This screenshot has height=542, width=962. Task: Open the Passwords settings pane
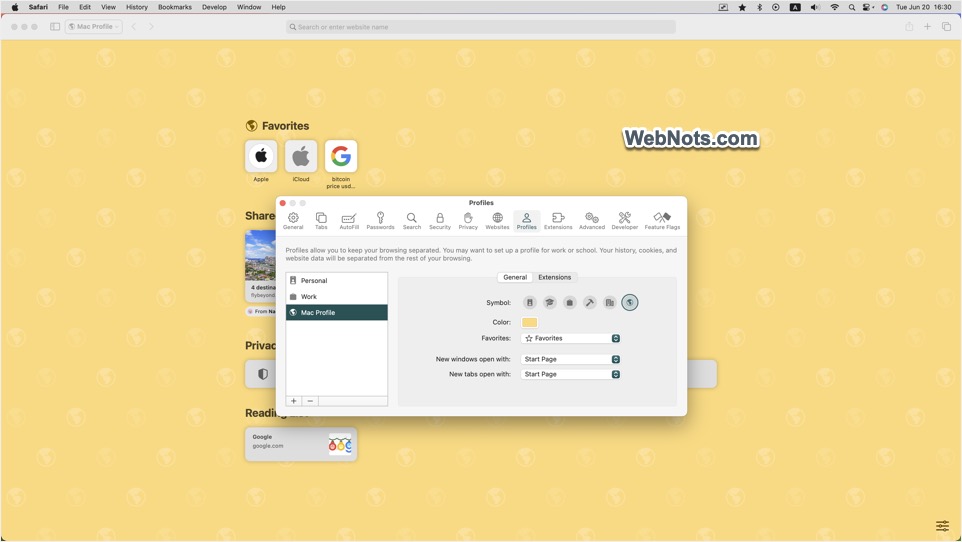(x=380, y=221)
